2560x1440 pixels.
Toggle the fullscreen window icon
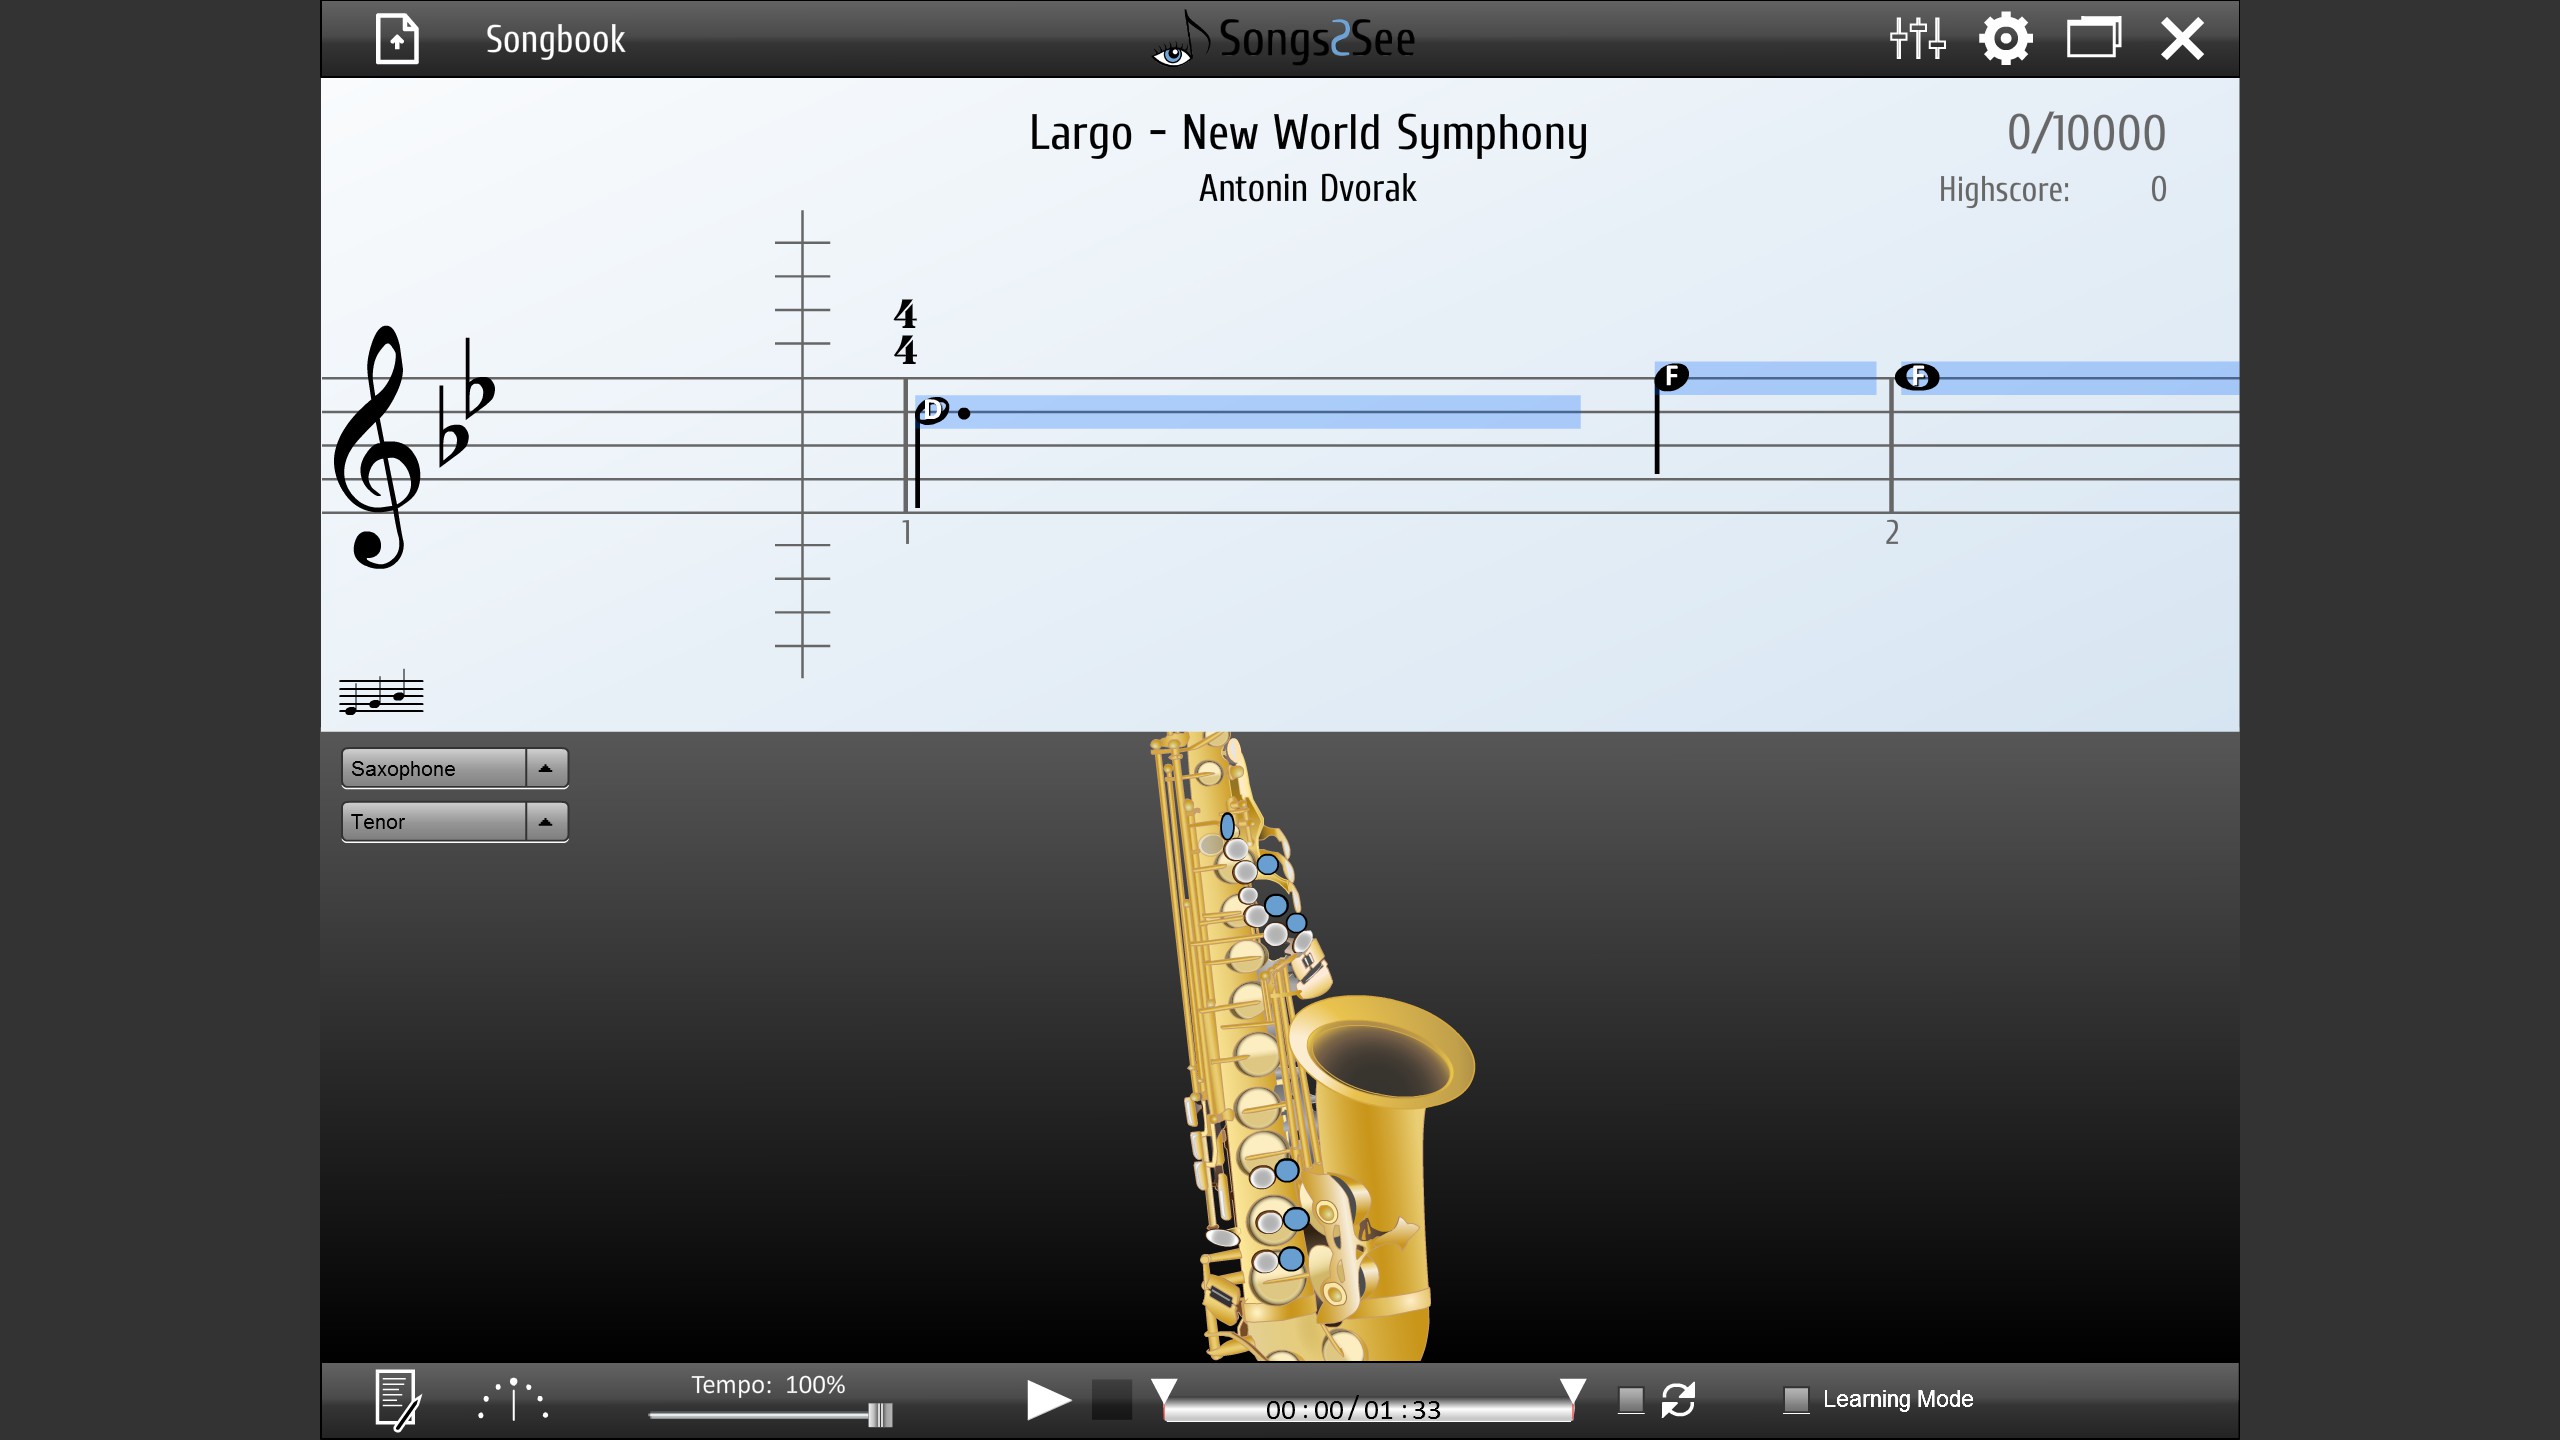click(x=2094, y=39)
